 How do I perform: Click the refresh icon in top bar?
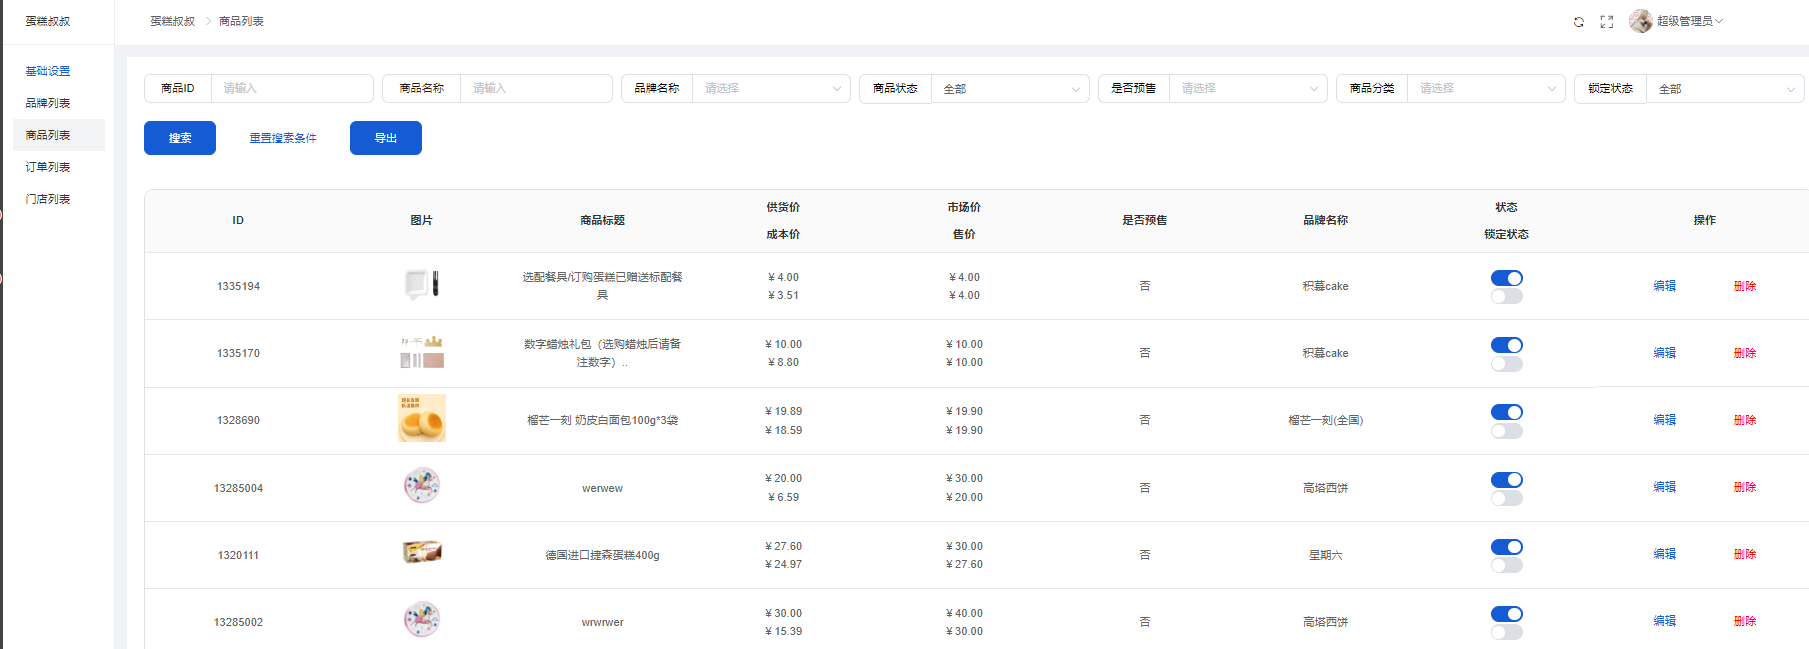1578,22
